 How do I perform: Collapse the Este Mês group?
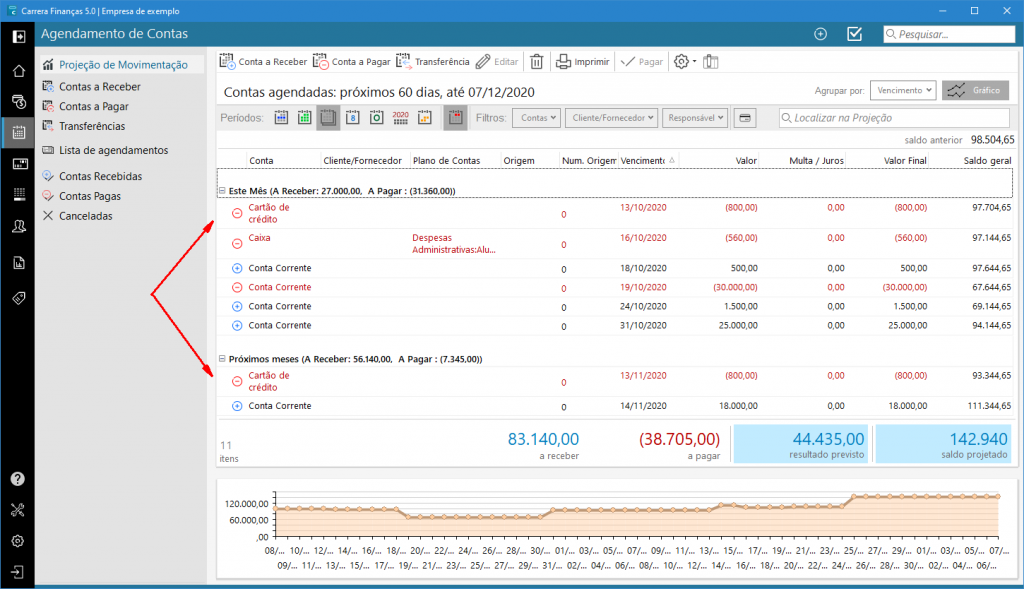[x=221, y=190]
